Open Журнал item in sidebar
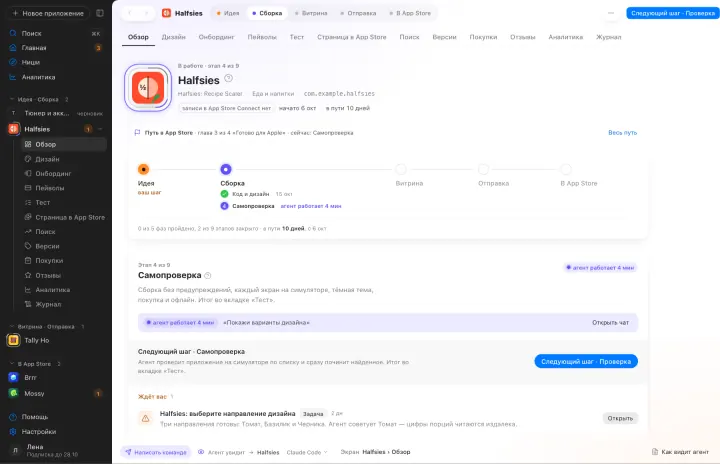Screen dimensions: 720x464 (63, 304)
